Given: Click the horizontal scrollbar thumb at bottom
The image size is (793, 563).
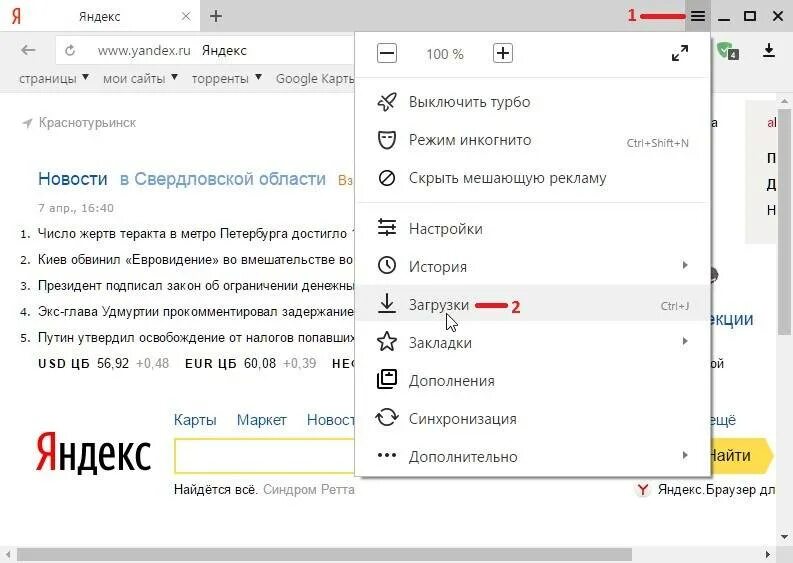Looking at the screenshot, I should coord(324,554).
